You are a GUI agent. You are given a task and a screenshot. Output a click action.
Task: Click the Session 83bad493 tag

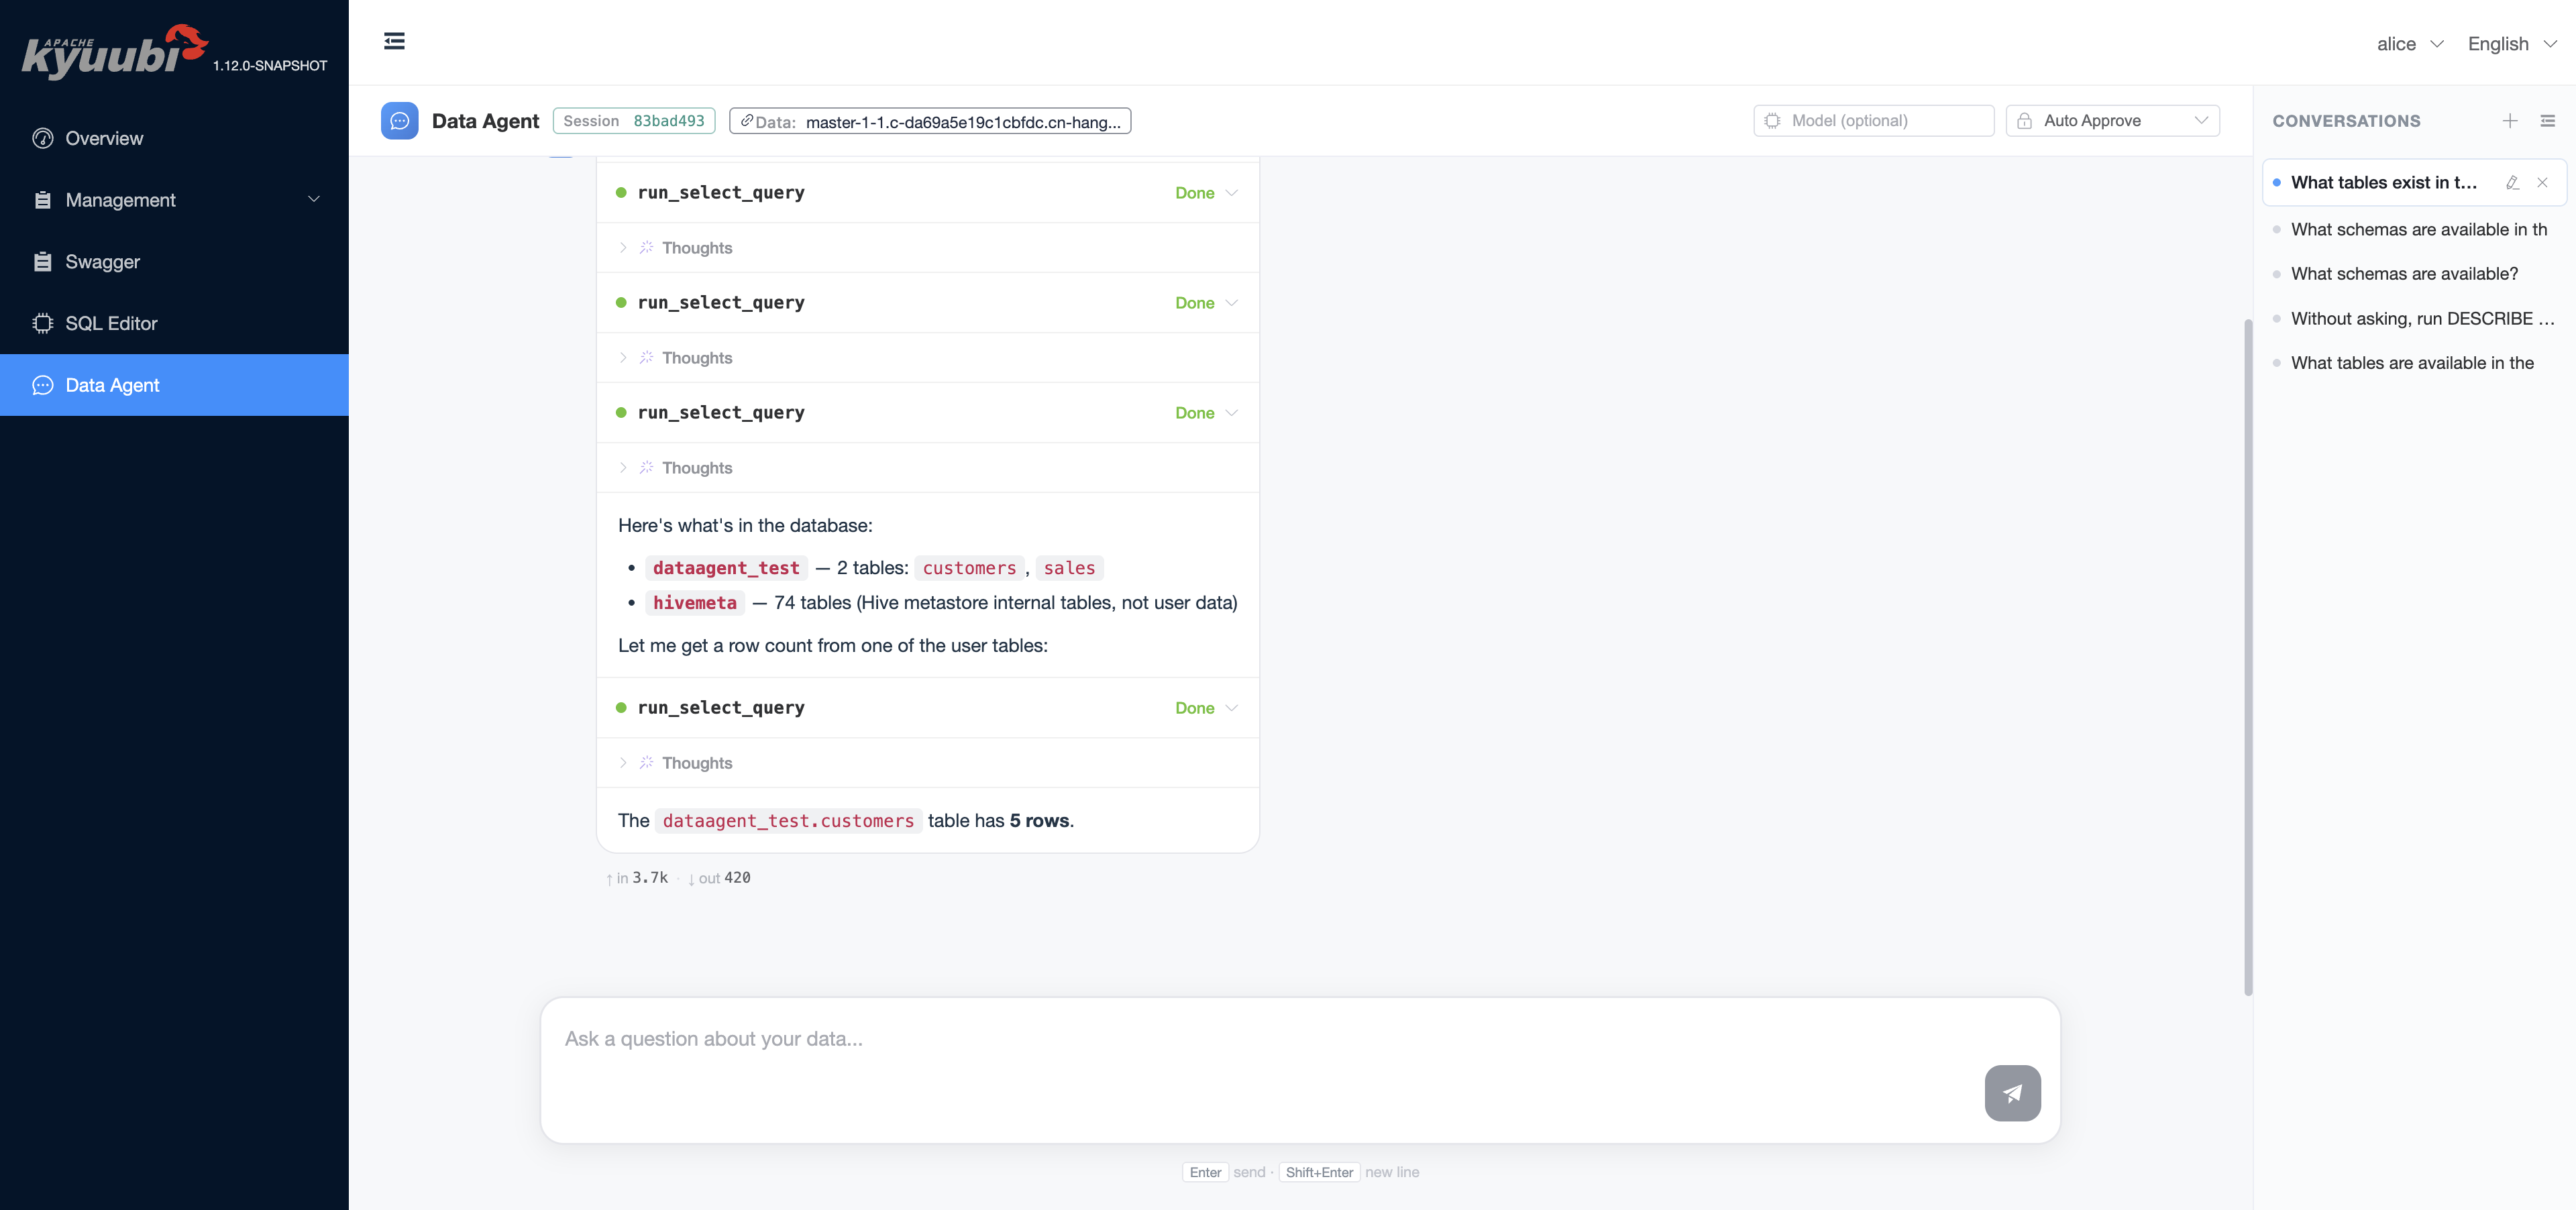coord(634,121)
